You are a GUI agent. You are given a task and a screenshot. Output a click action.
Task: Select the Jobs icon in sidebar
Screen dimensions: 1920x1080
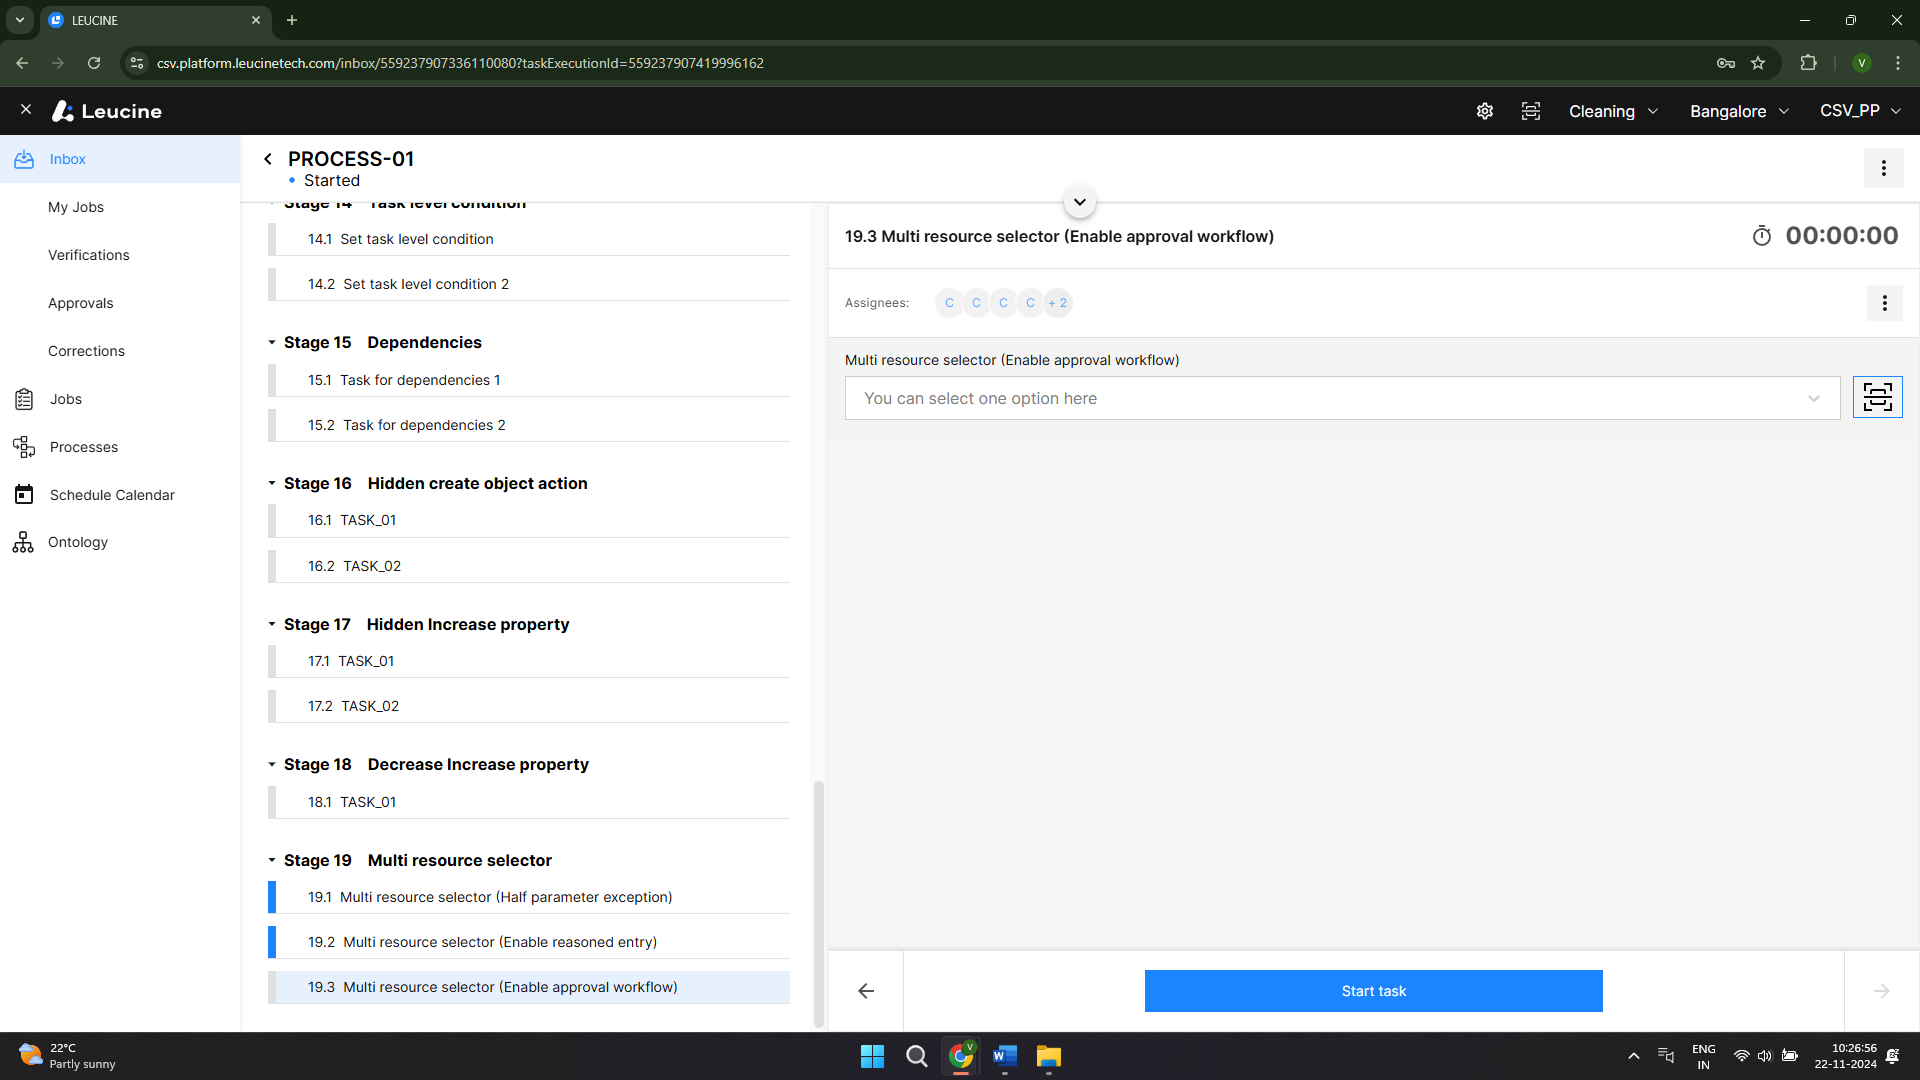[24, 398]
